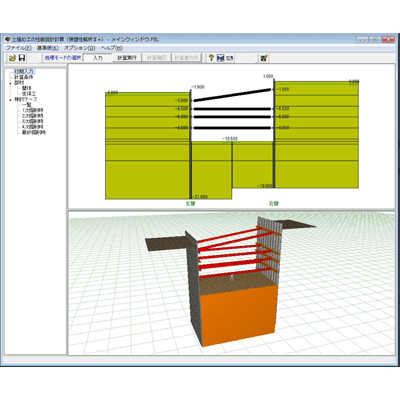The image size is (400, 400).
Task: Select 最終掘削時 case in tree
Action: (x=34, y=132)
